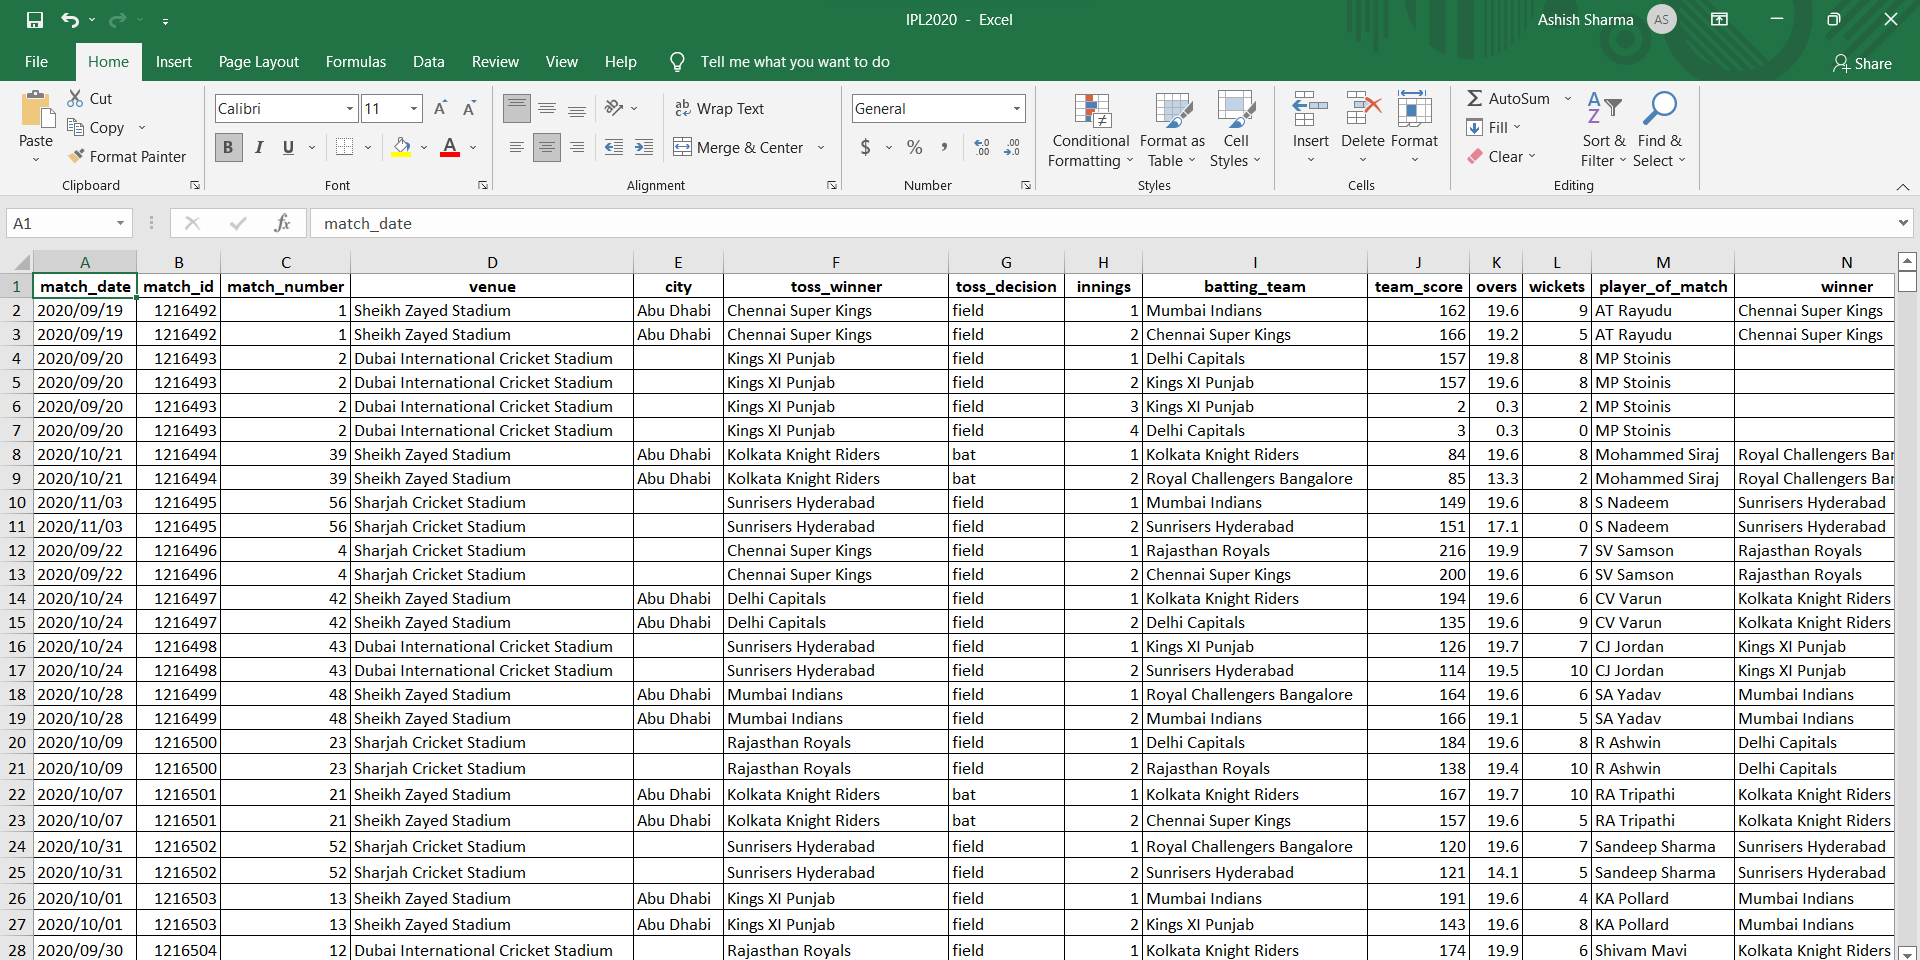Viewport: 1920px width, 960px height.
Task: Click Decrease Decimal icon
Action: pyautogui.click(x=1012, y=147)
